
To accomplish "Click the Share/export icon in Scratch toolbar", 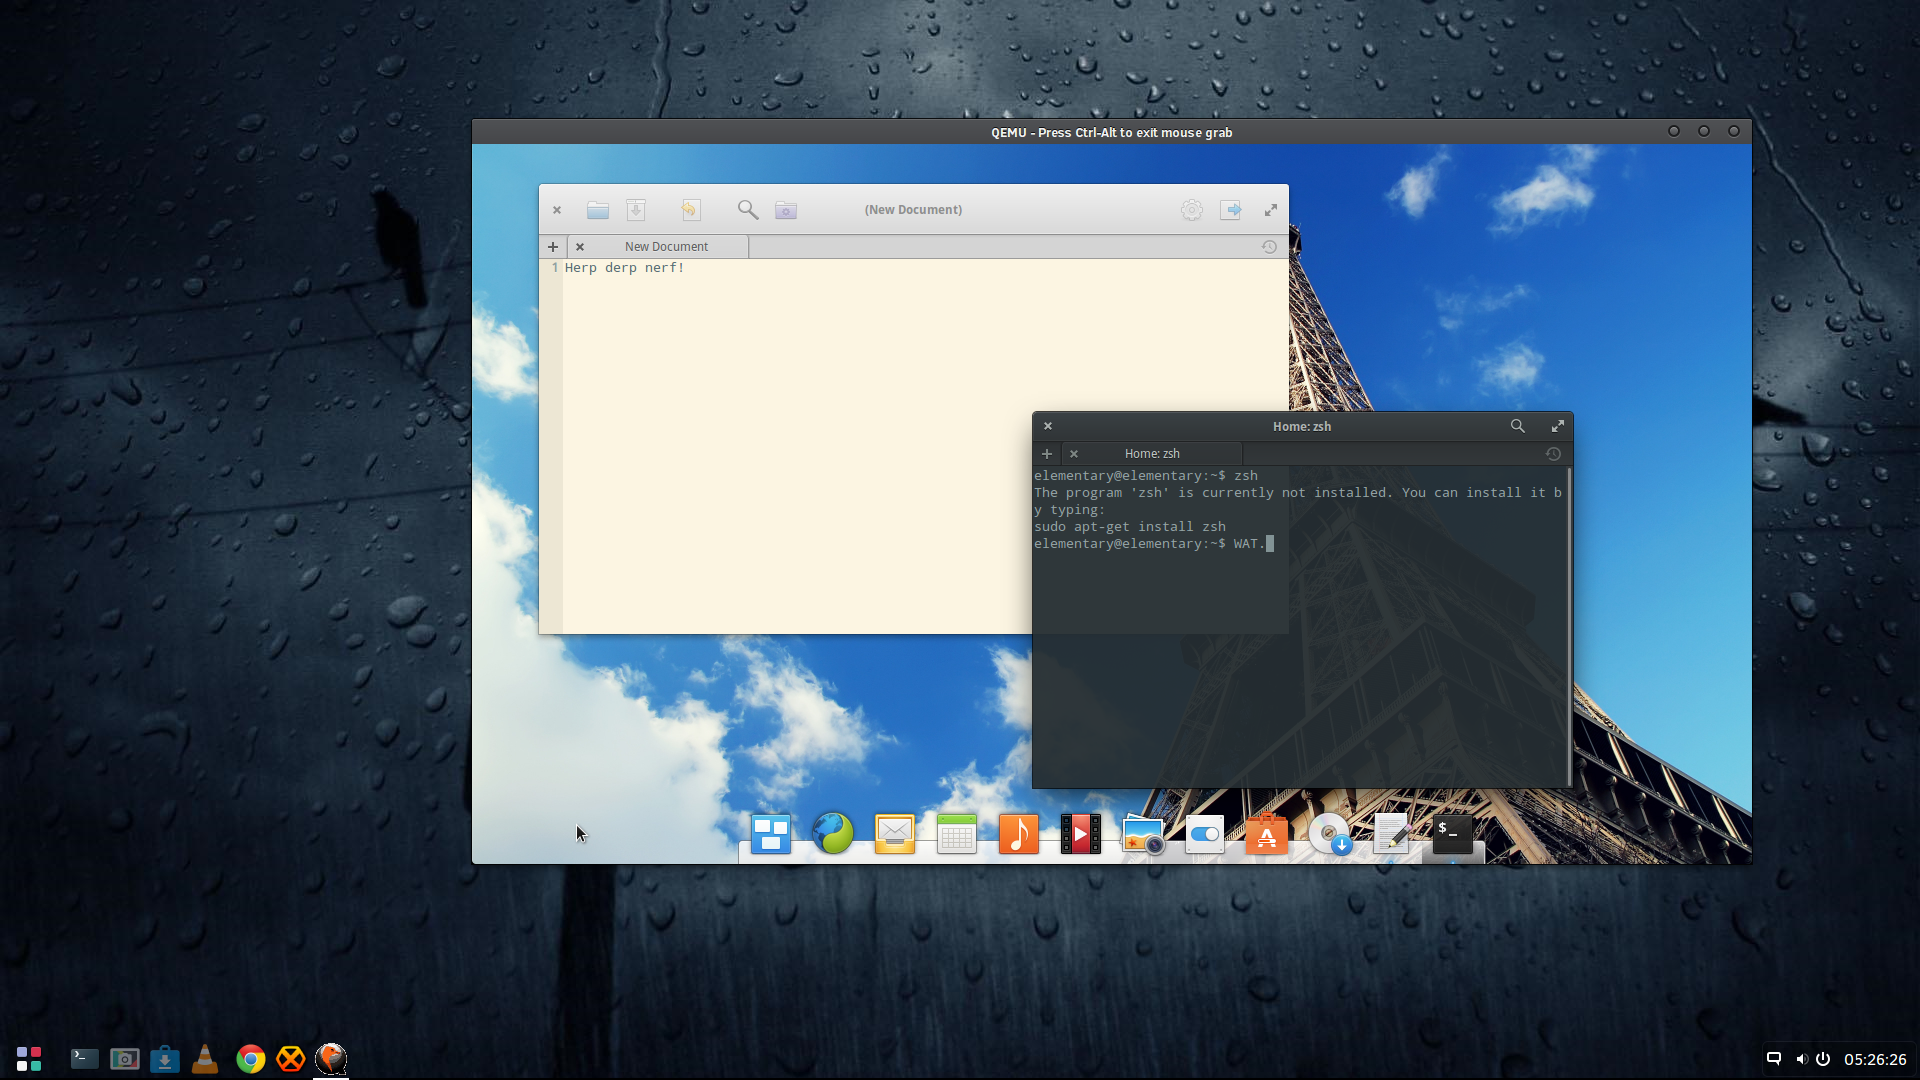I will 1231,210.
